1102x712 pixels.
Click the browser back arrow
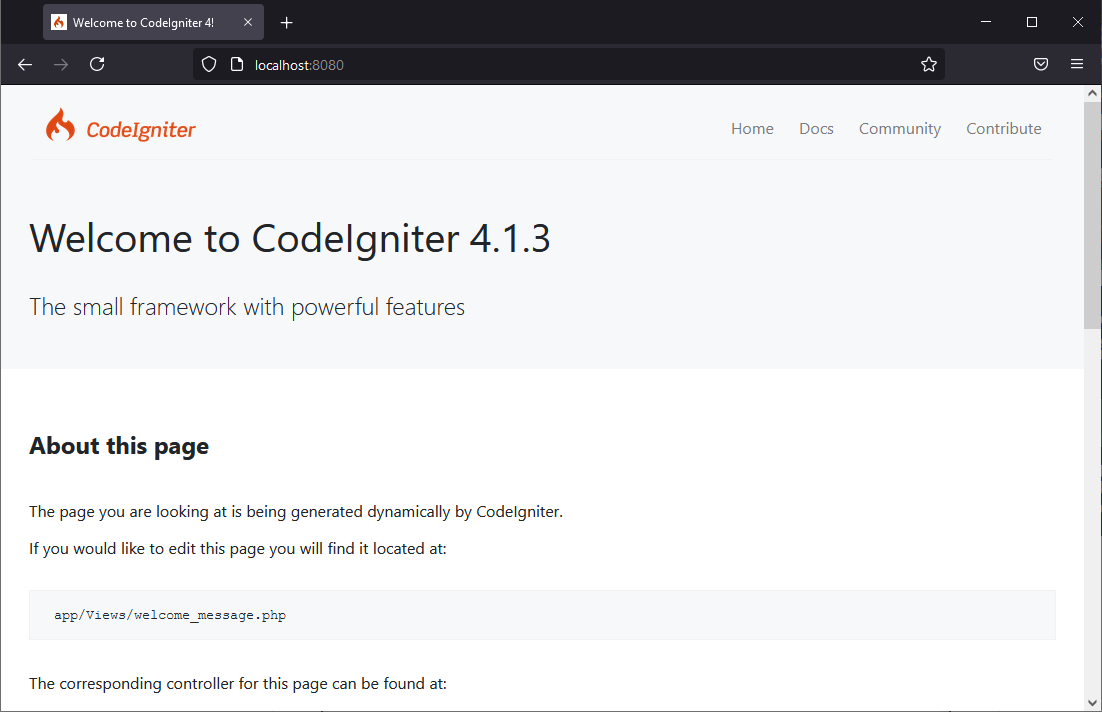pos(25,65)
